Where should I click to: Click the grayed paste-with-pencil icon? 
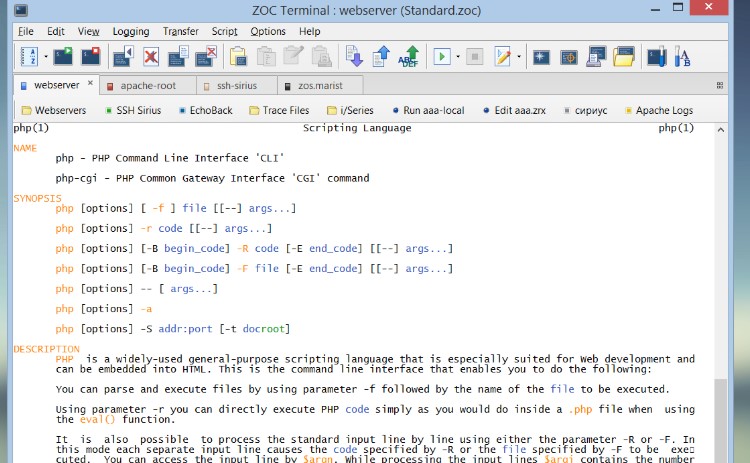tap(293, 56)
